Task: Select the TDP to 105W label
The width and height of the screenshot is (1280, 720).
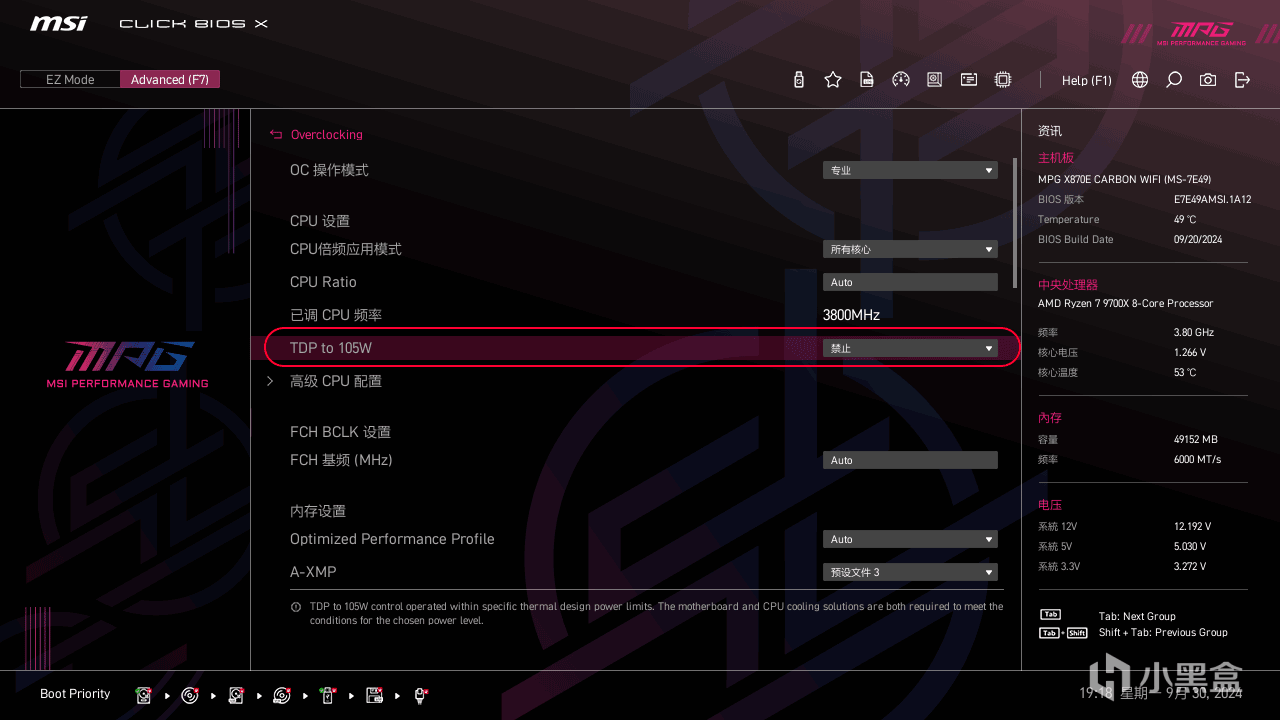Action: (331, 348)
